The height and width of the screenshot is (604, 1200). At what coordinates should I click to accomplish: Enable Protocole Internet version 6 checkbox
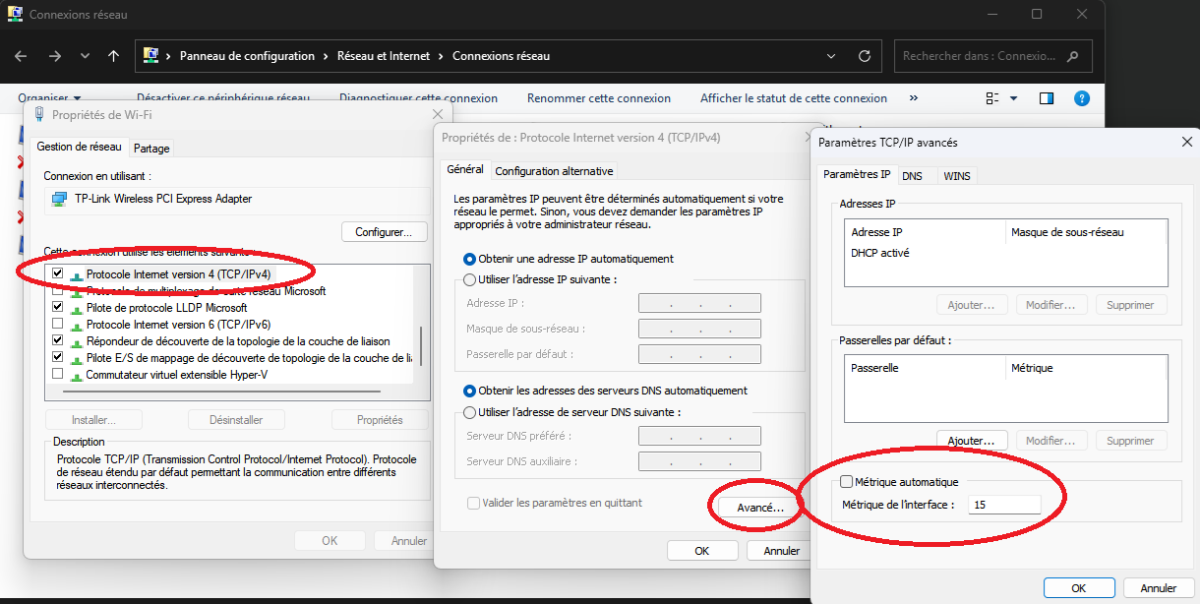58,324
